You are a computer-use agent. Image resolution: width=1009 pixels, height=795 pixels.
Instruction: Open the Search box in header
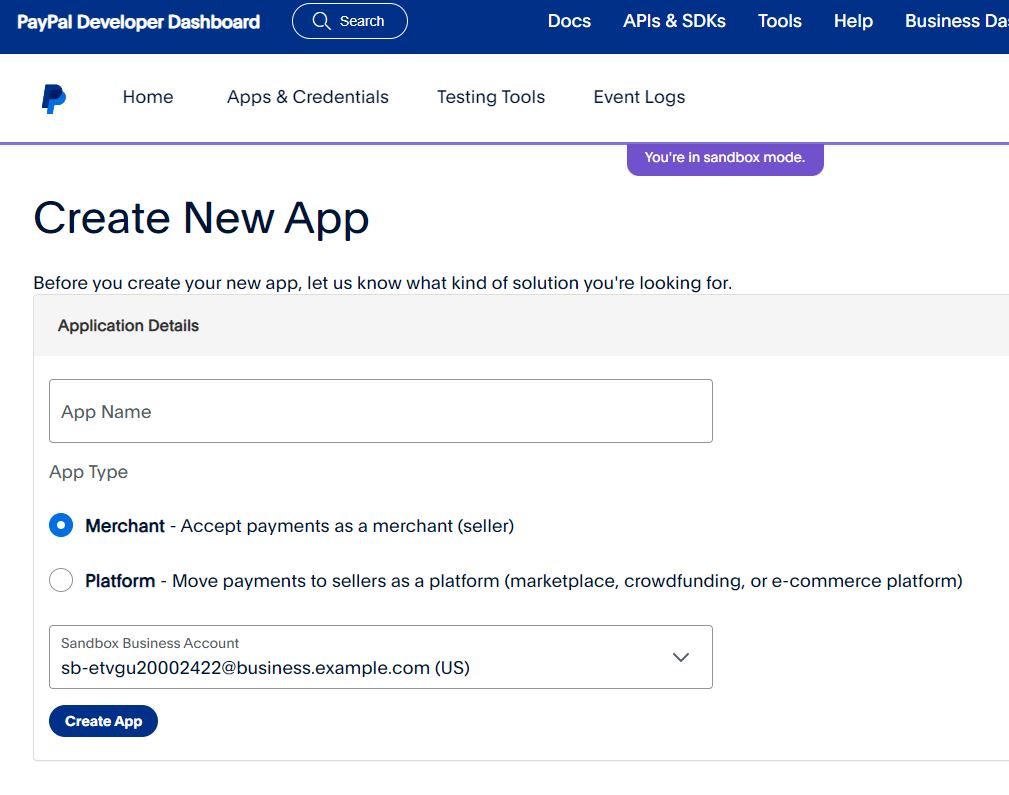tap(349, 21)
